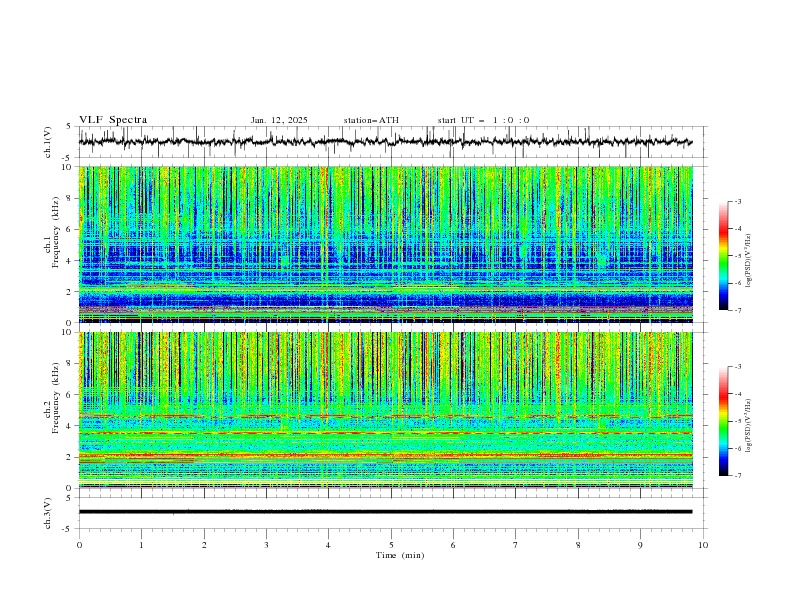
Task: Click inside the ch.2 spectrogram panel
Action: [x=385, y=410]
